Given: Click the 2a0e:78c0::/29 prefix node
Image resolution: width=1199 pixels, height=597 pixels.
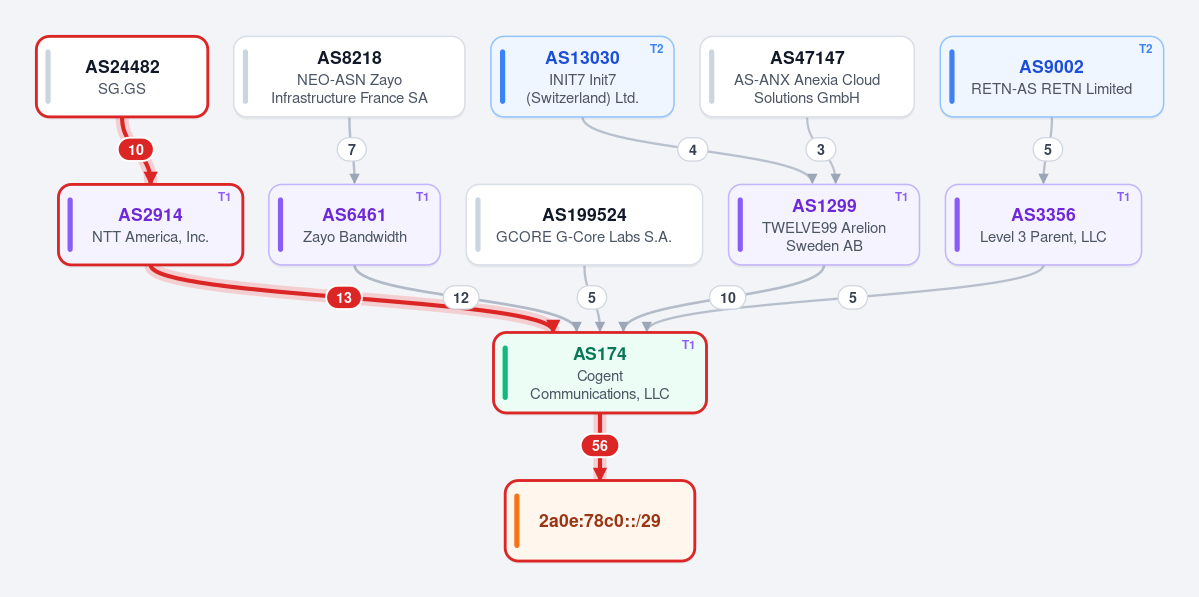Looking at the screenshot, I should click(x=600, y=521).
